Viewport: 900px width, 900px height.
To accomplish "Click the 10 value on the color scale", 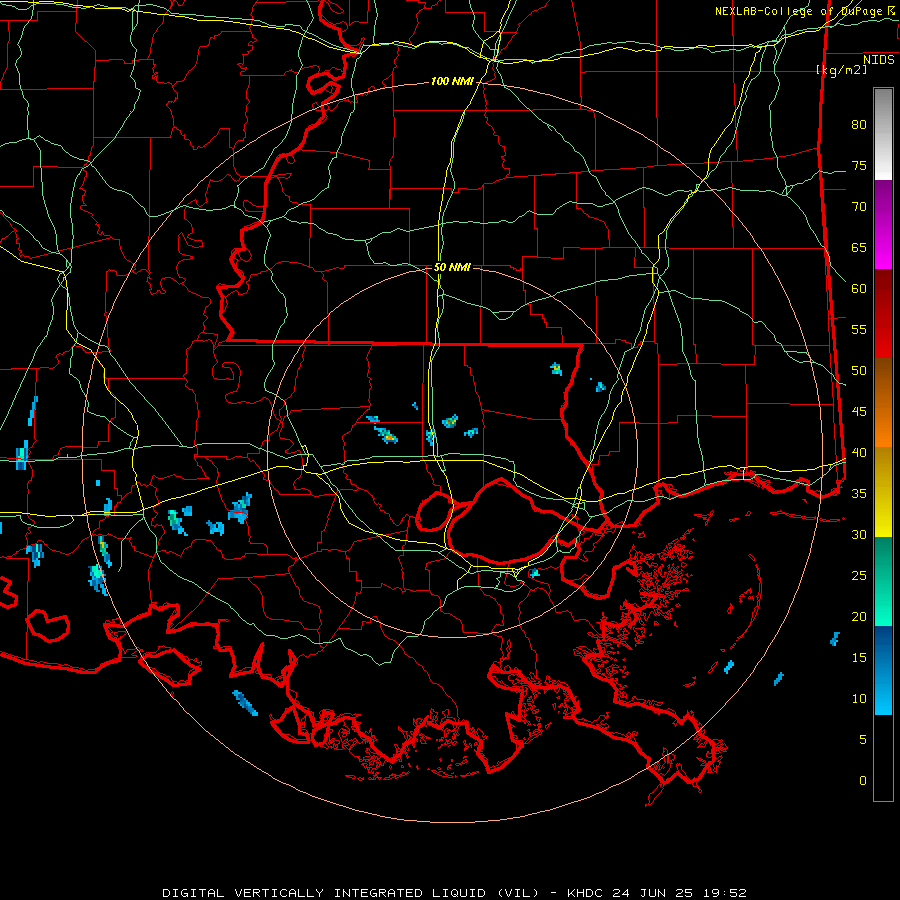I will pyautogui.click(x=859, y=699).
